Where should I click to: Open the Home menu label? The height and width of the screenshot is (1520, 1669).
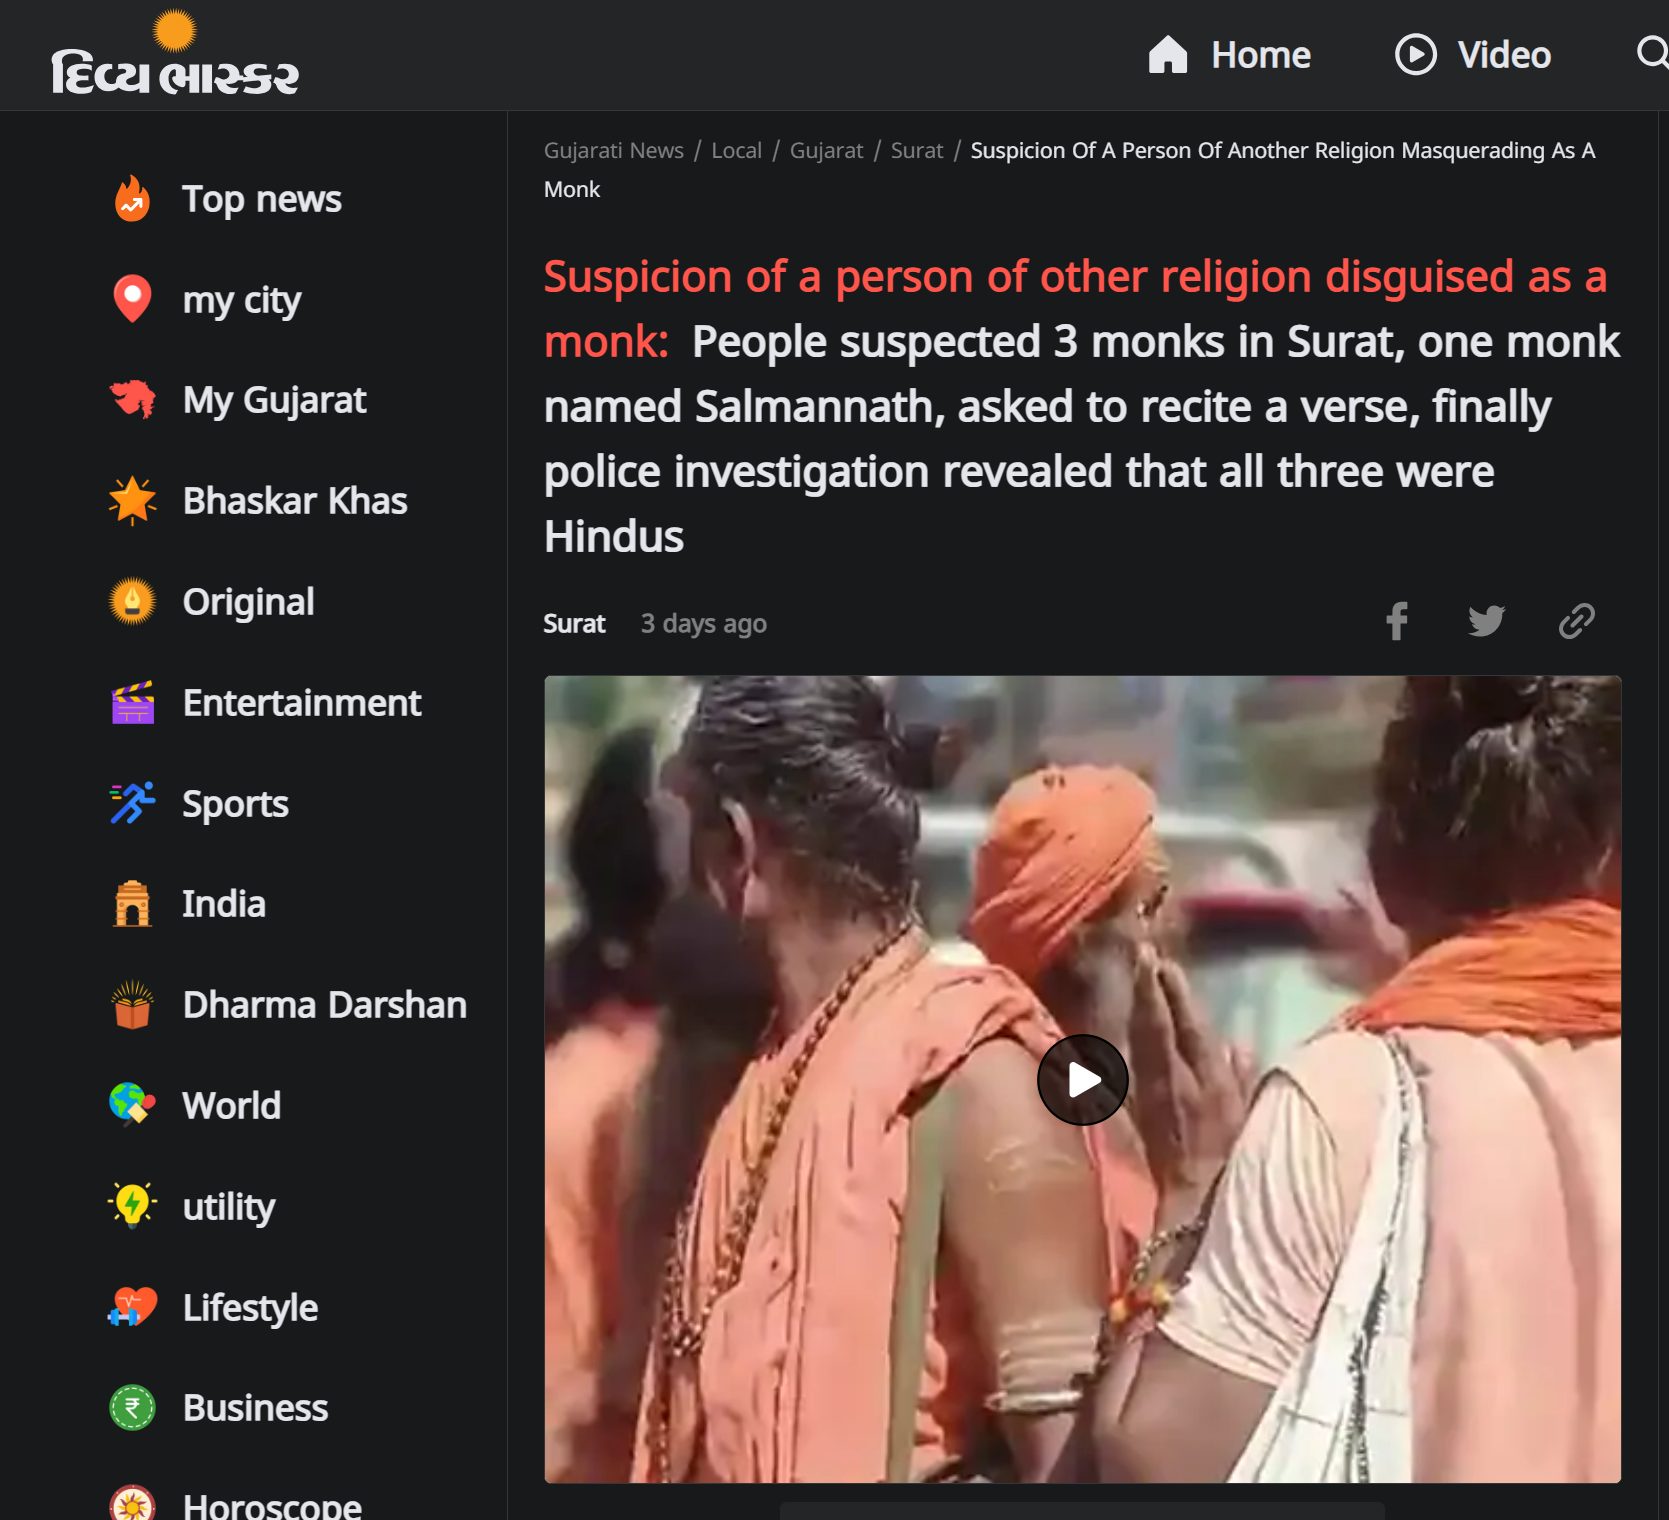click(1260, 55)
